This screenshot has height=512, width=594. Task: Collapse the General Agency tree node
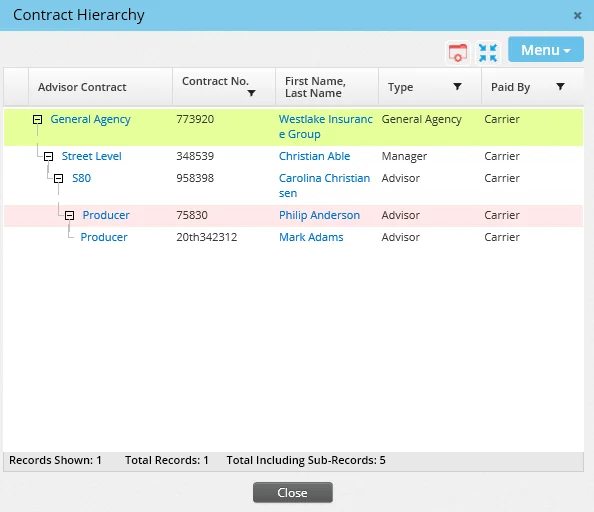click(x=37, y=120)
